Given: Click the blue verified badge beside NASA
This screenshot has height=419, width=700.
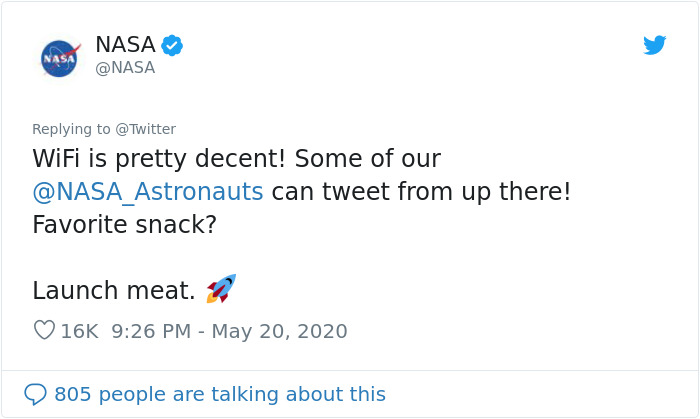Looking at the screenshot, I should (172, 45).
